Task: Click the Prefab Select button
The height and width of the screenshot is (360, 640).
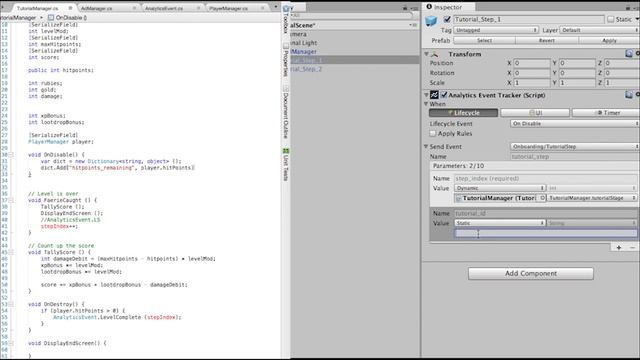Action: tap(484, 40)
